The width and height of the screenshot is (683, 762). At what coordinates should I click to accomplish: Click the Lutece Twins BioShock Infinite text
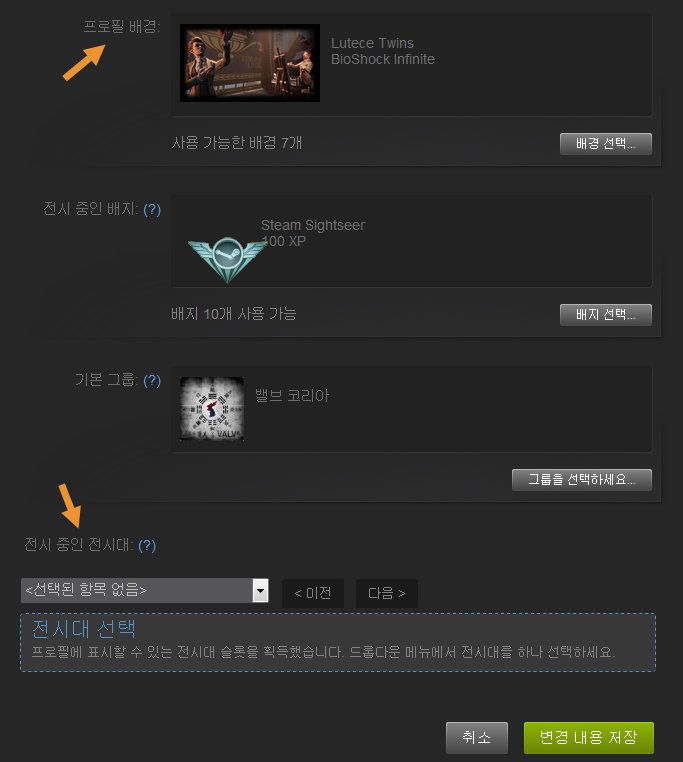(383, 51)
